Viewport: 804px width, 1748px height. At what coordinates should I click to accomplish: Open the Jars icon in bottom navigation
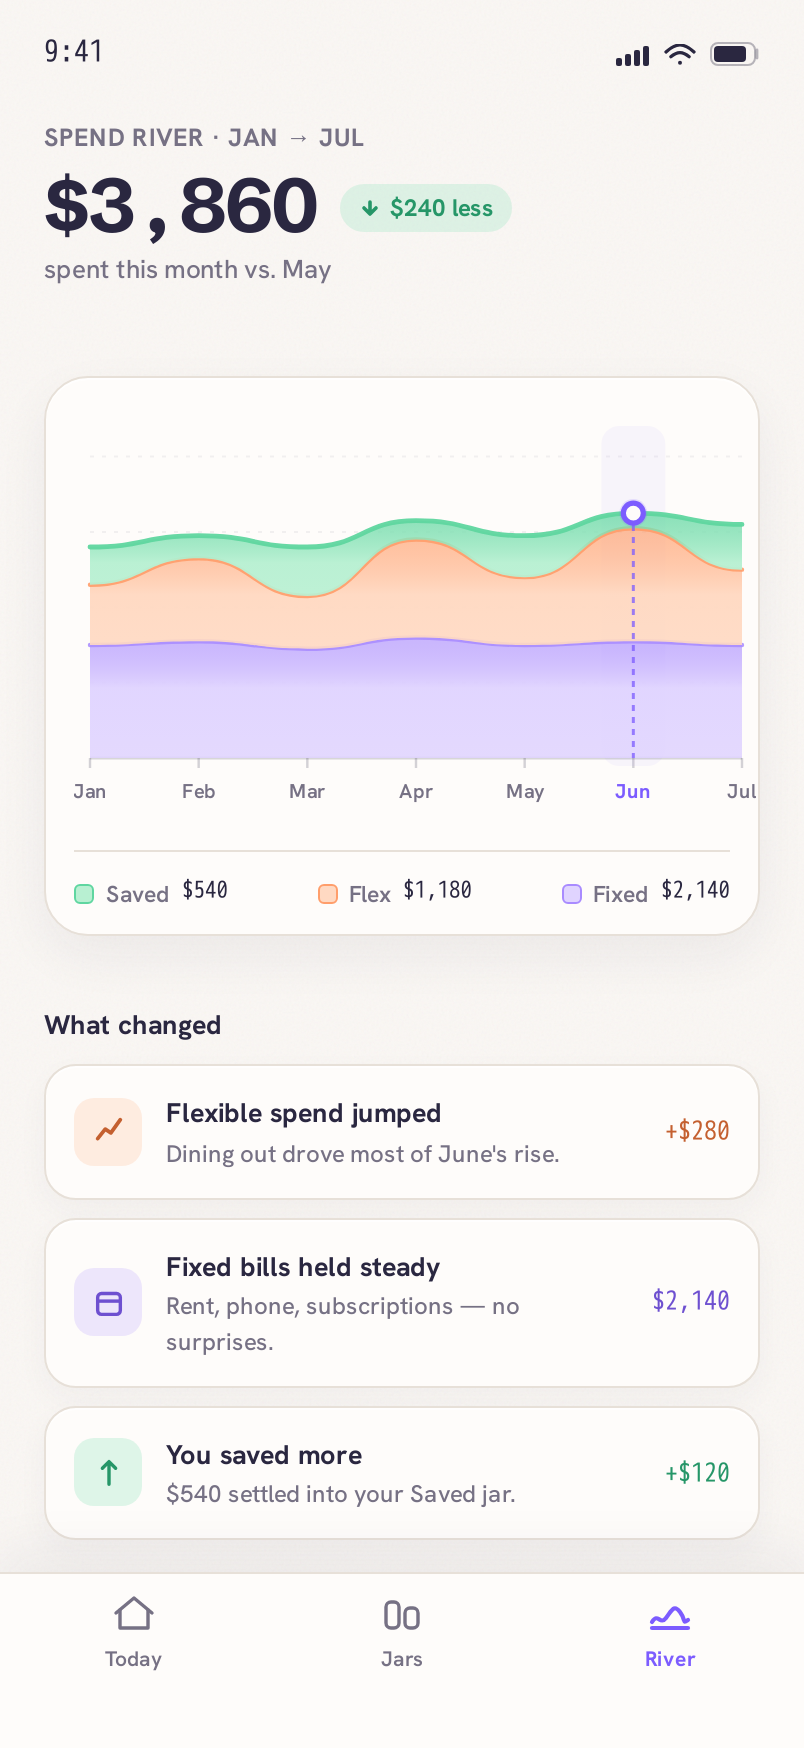[x=401, y=1615]
